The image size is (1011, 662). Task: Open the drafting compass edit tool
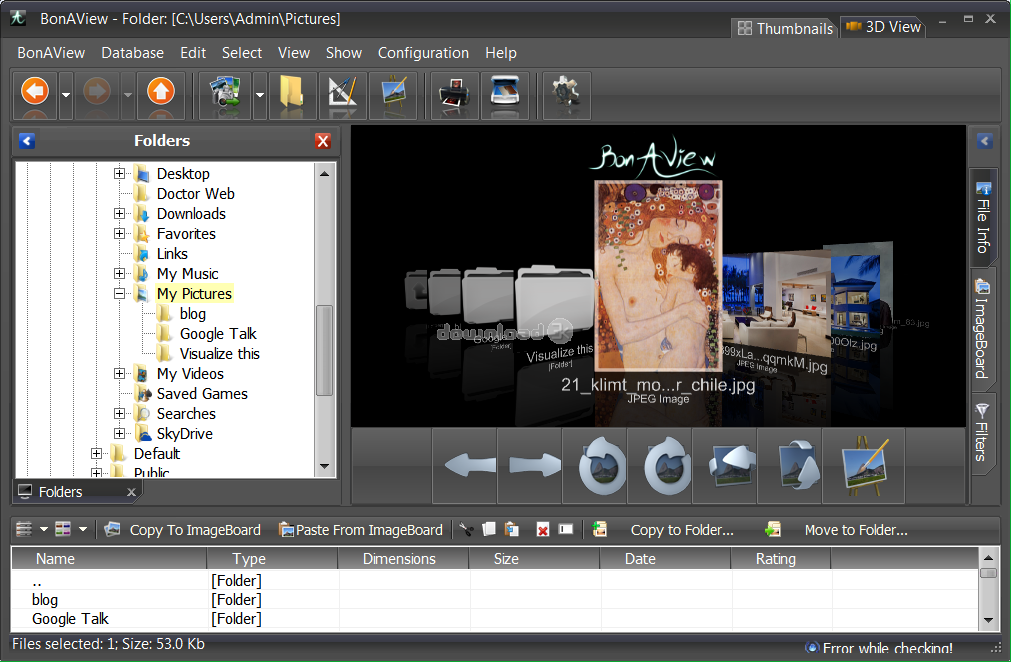coord(343,95)
